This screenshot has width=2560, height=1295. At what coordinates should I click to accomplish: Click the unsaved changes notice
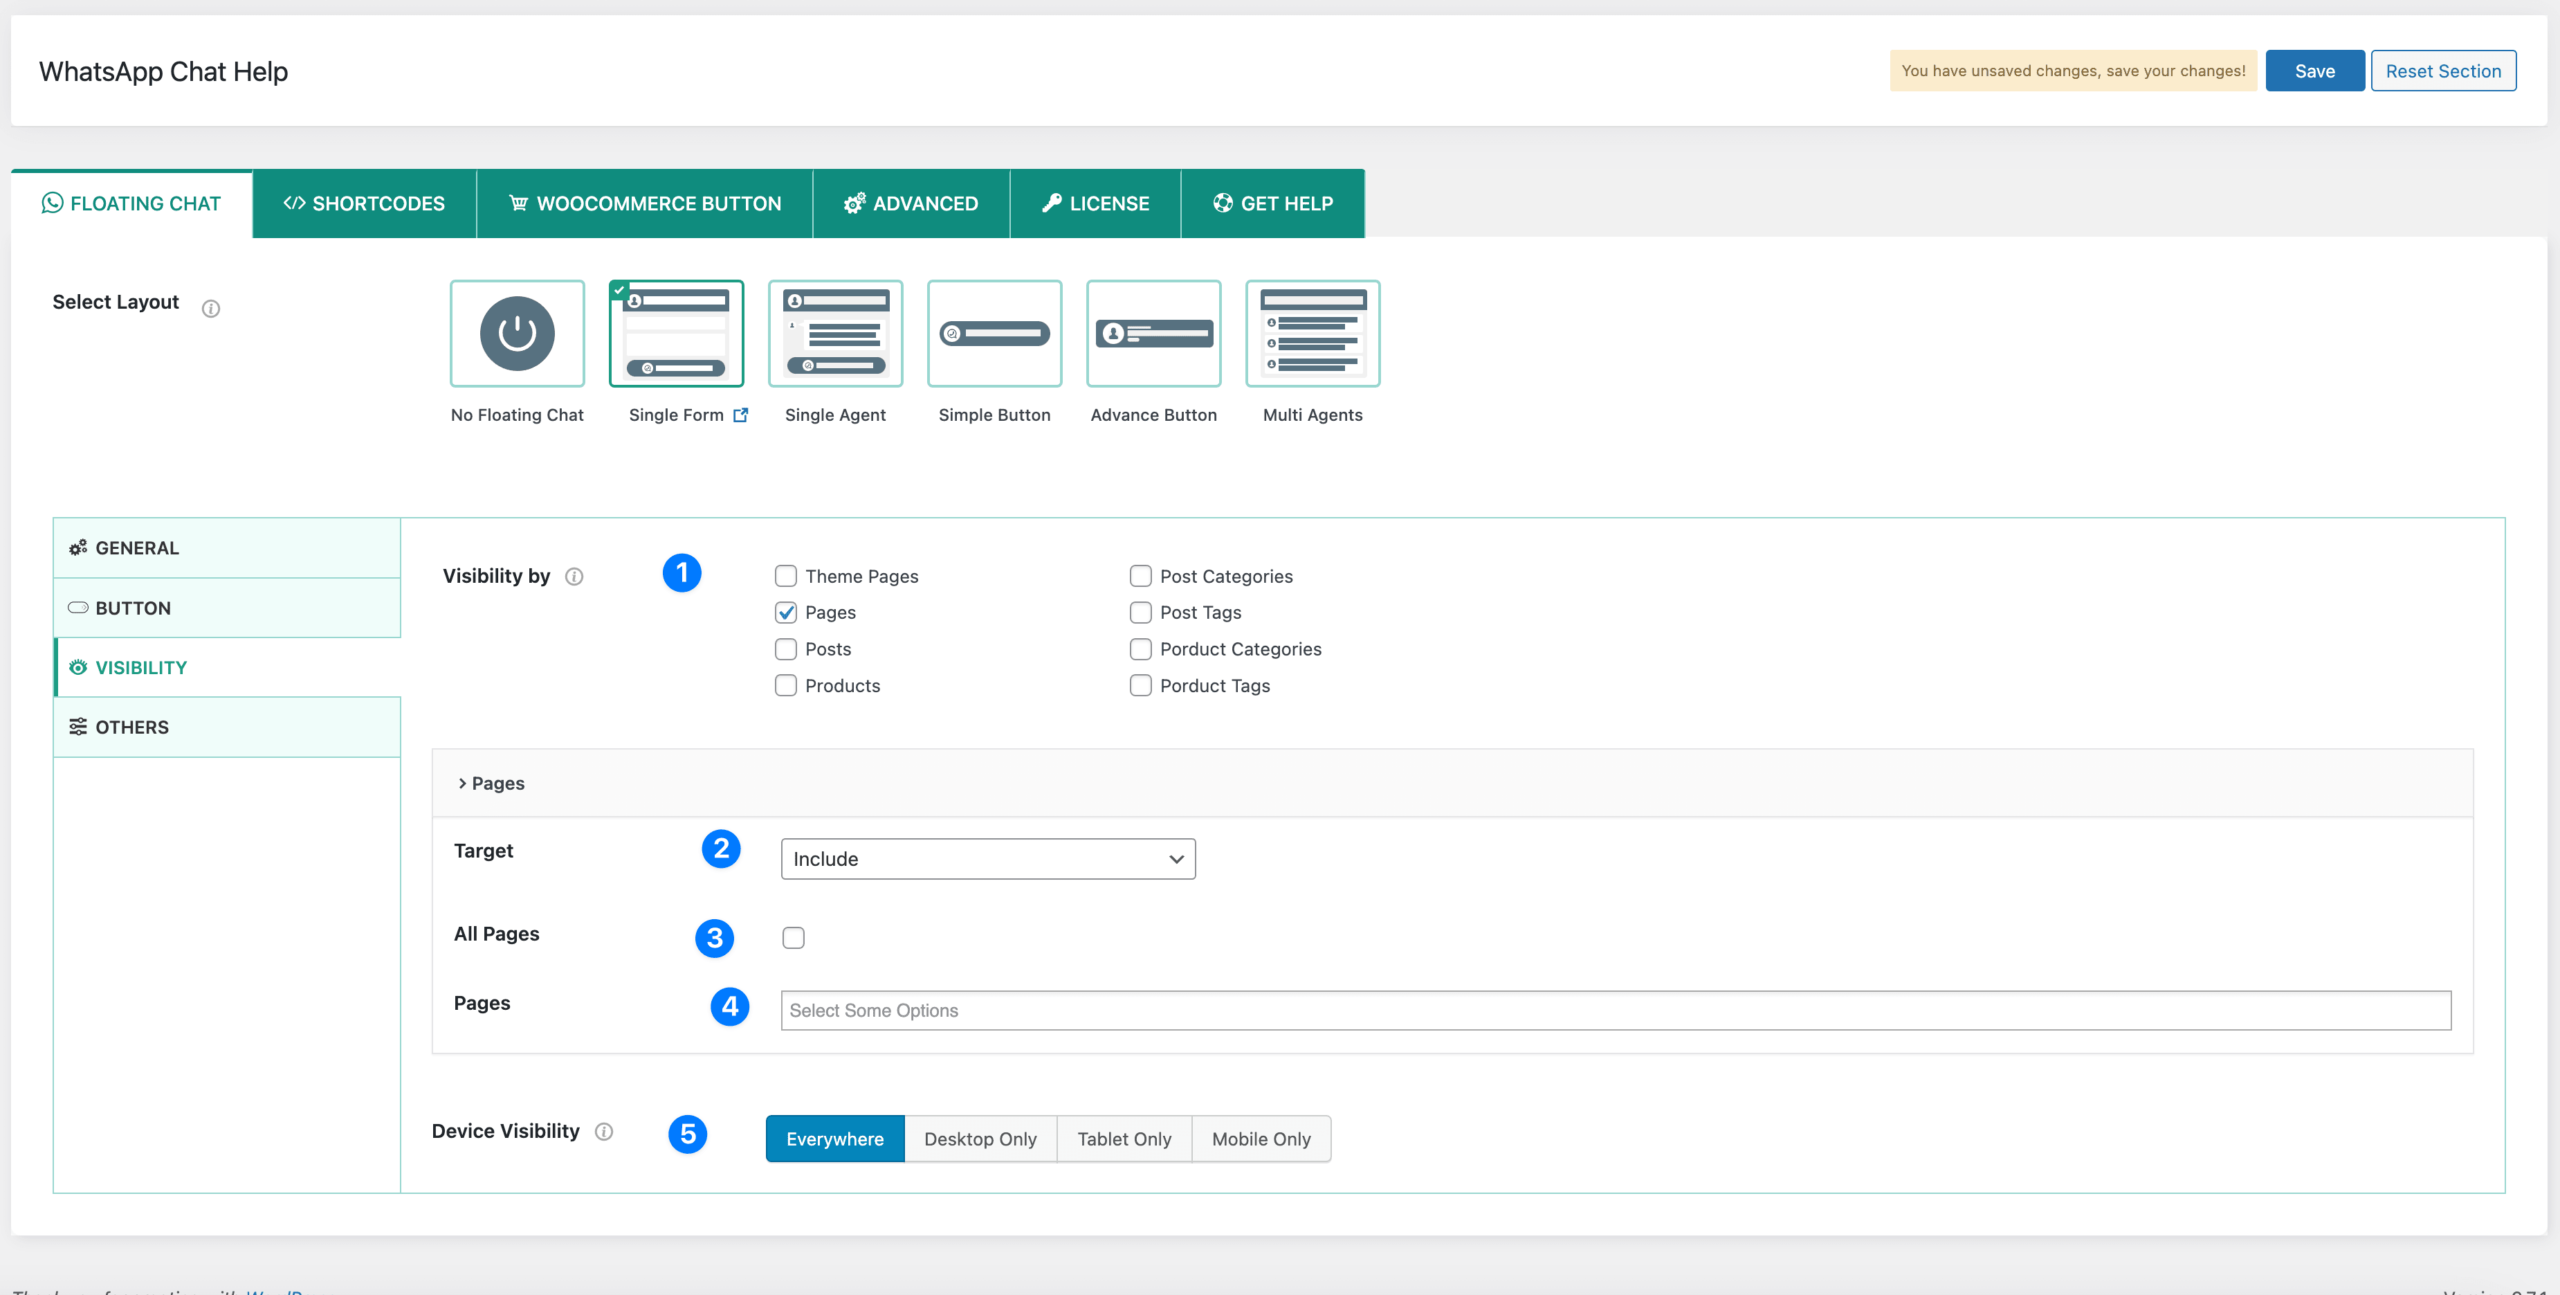tap(2073, 71)
